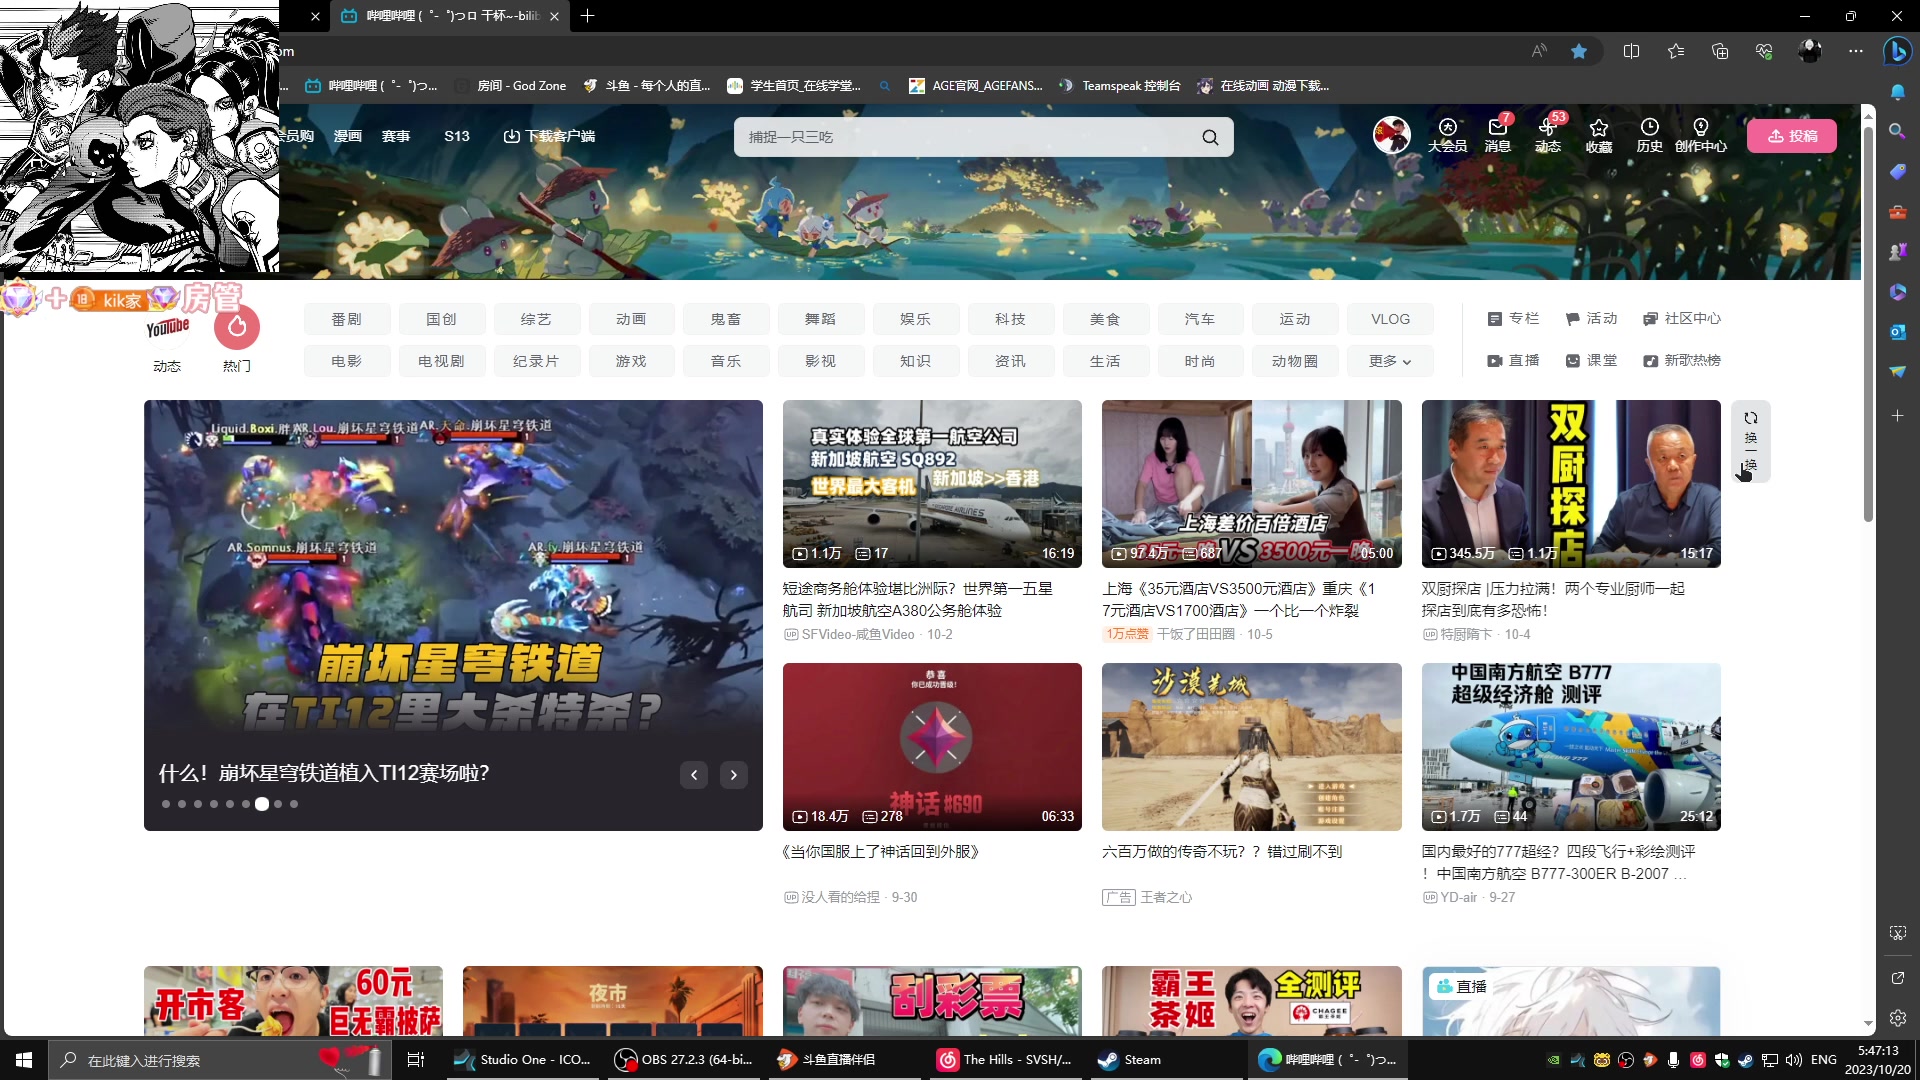Click the search magnifier icon
The height and width of the screenshot is (1080, 1920).
[x=1210, y=137]
